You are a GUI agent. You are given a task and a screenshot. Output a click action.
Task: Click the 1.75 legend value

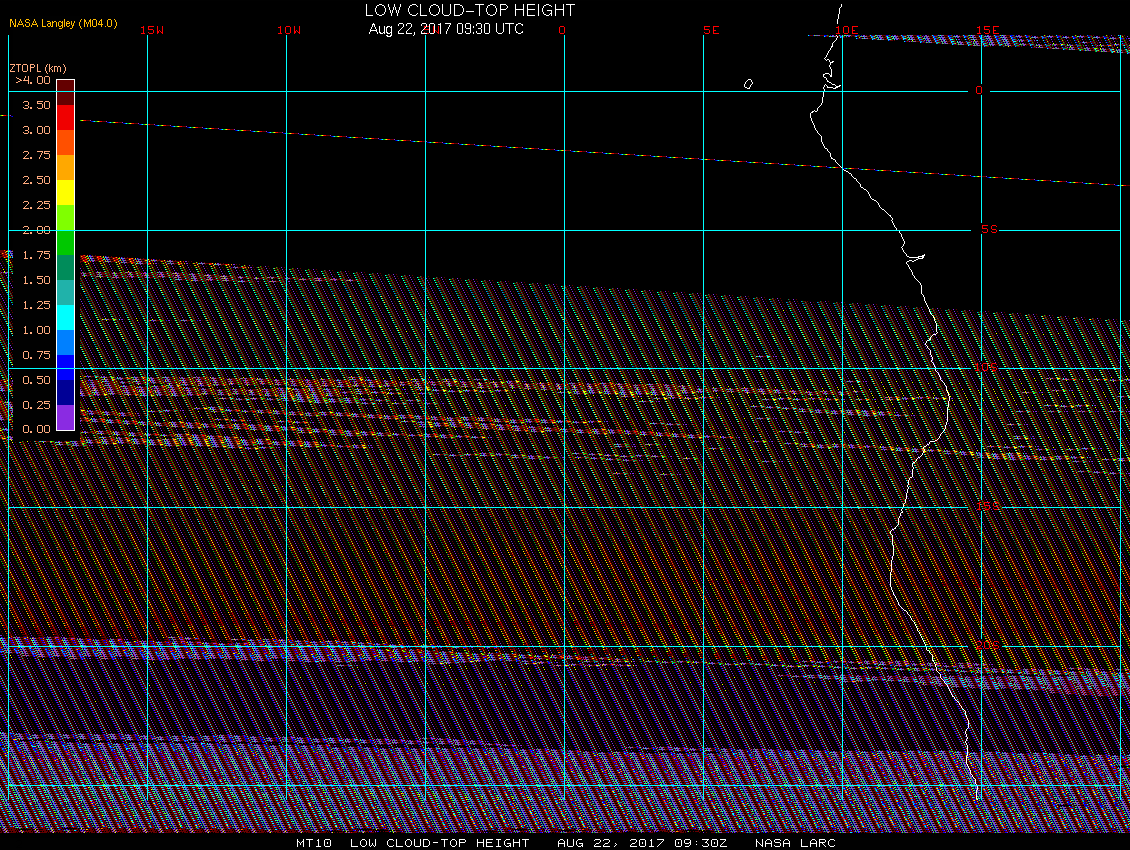click(36, 255)
